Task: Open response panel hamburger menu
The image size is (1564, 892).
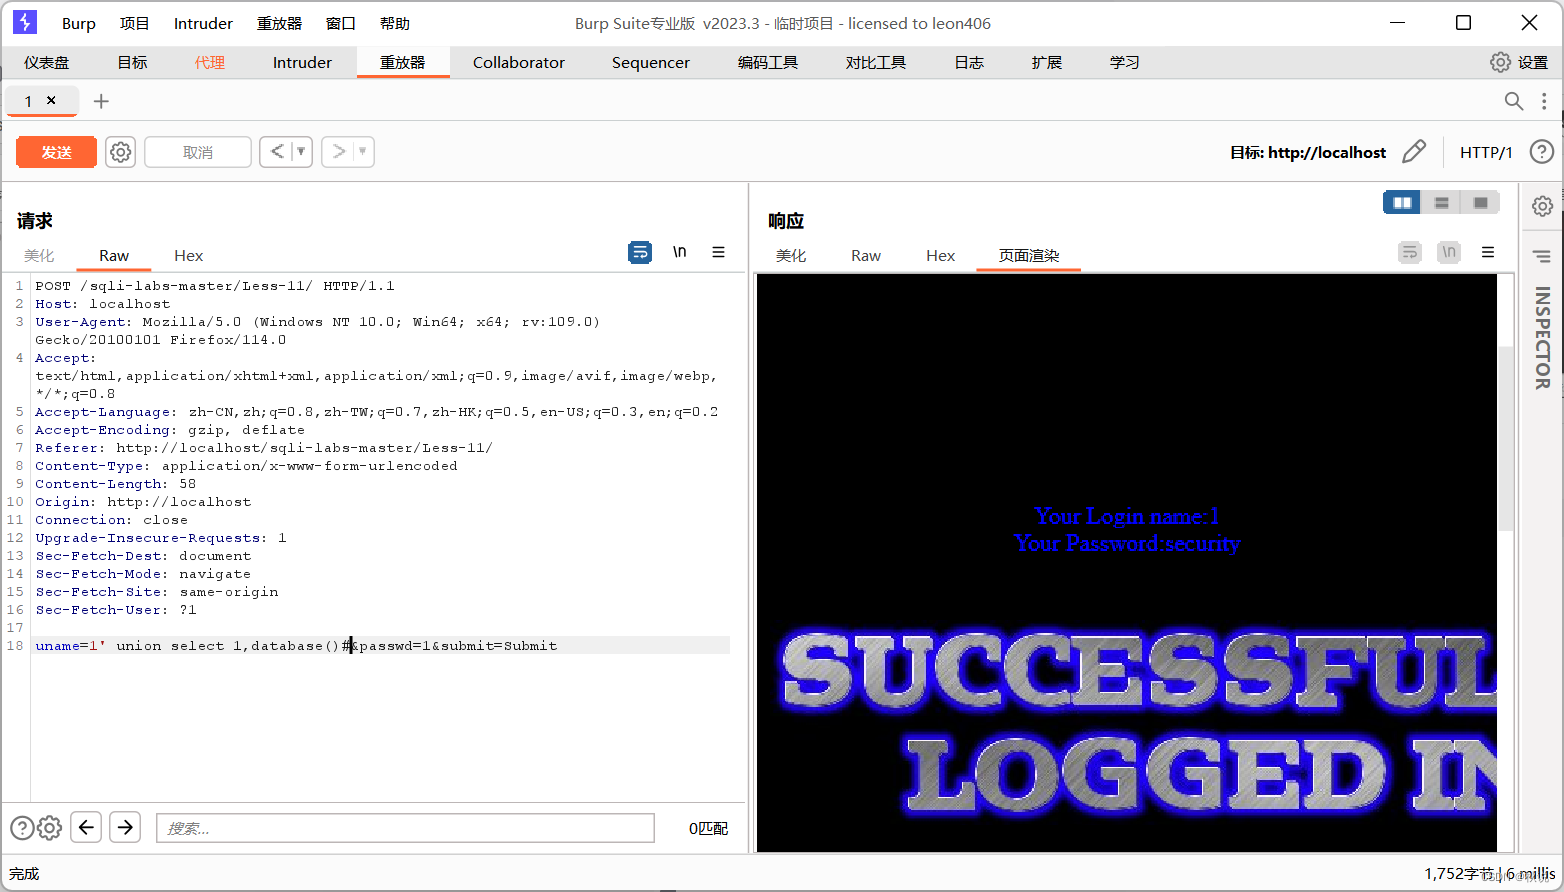Action: [x=1488, y=252]
